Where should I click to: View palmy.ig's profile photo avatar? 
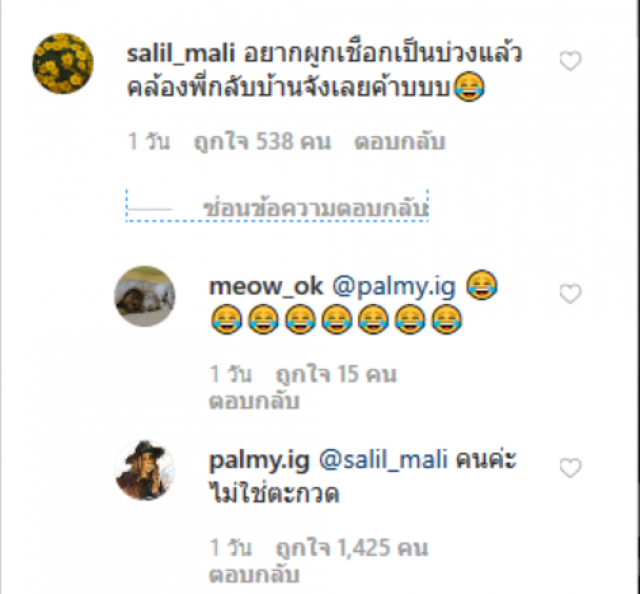click(144, 470)
